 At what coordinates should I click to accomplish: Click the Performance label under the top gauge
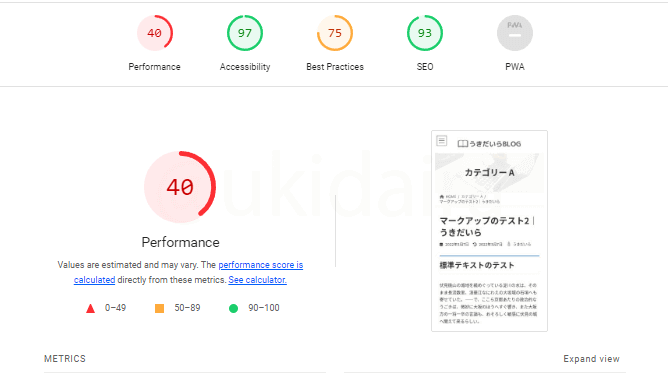[154, 67]
